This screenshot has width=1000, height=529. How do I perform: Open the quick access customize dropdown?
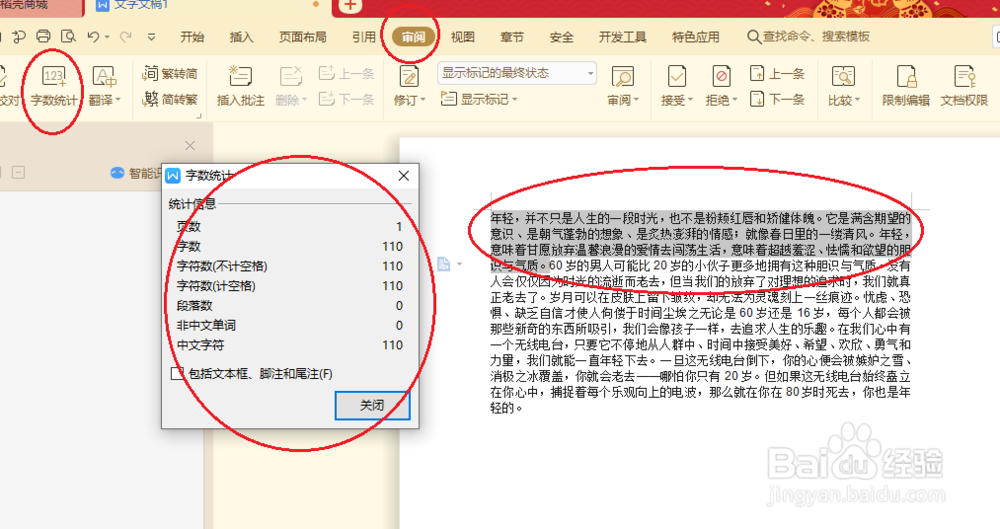pos(151,37)
